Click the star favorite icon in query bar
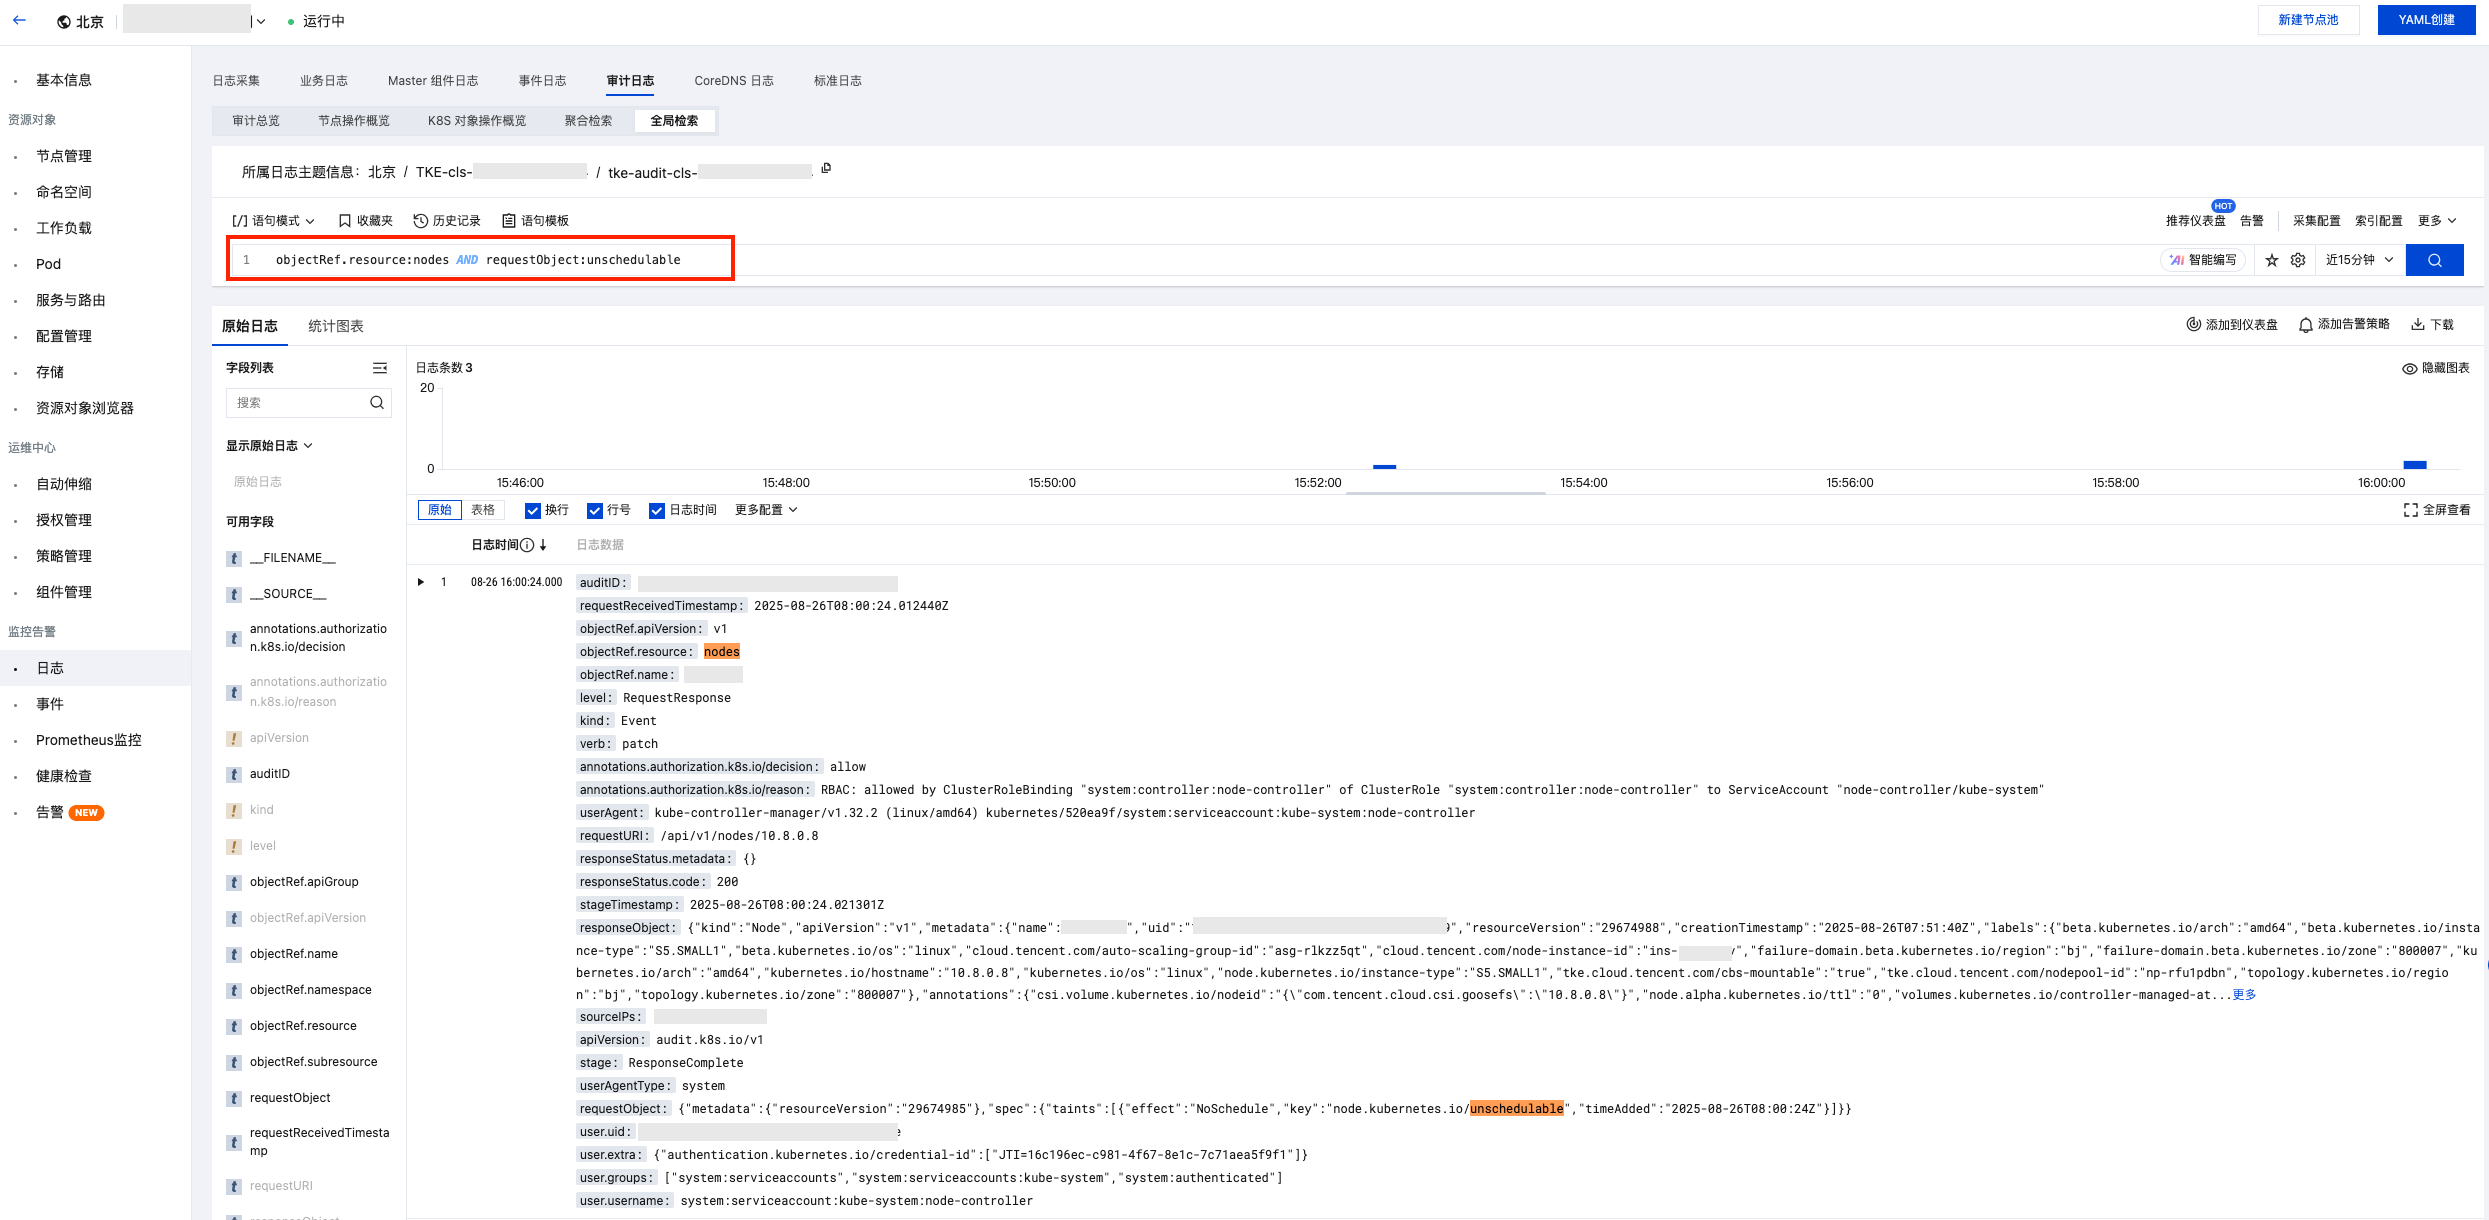 [2272, 260]
